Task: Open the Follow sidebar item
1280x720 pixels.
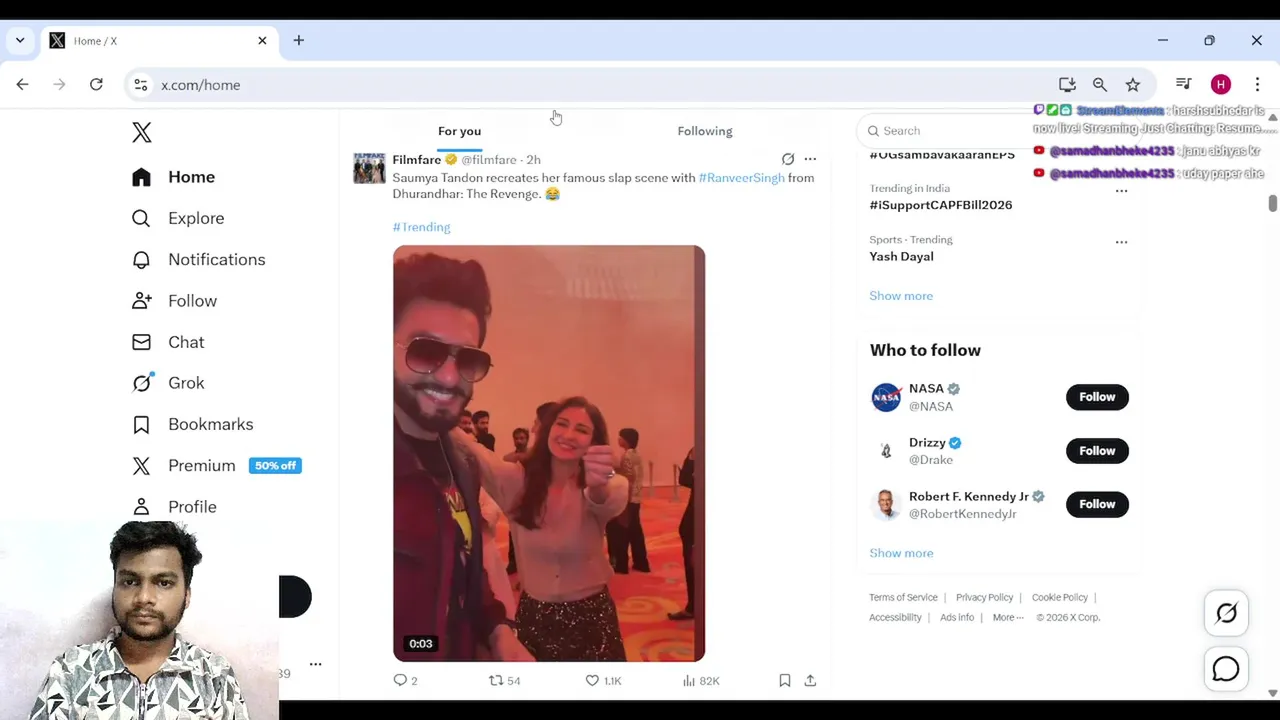Action: tap(175, 301)
